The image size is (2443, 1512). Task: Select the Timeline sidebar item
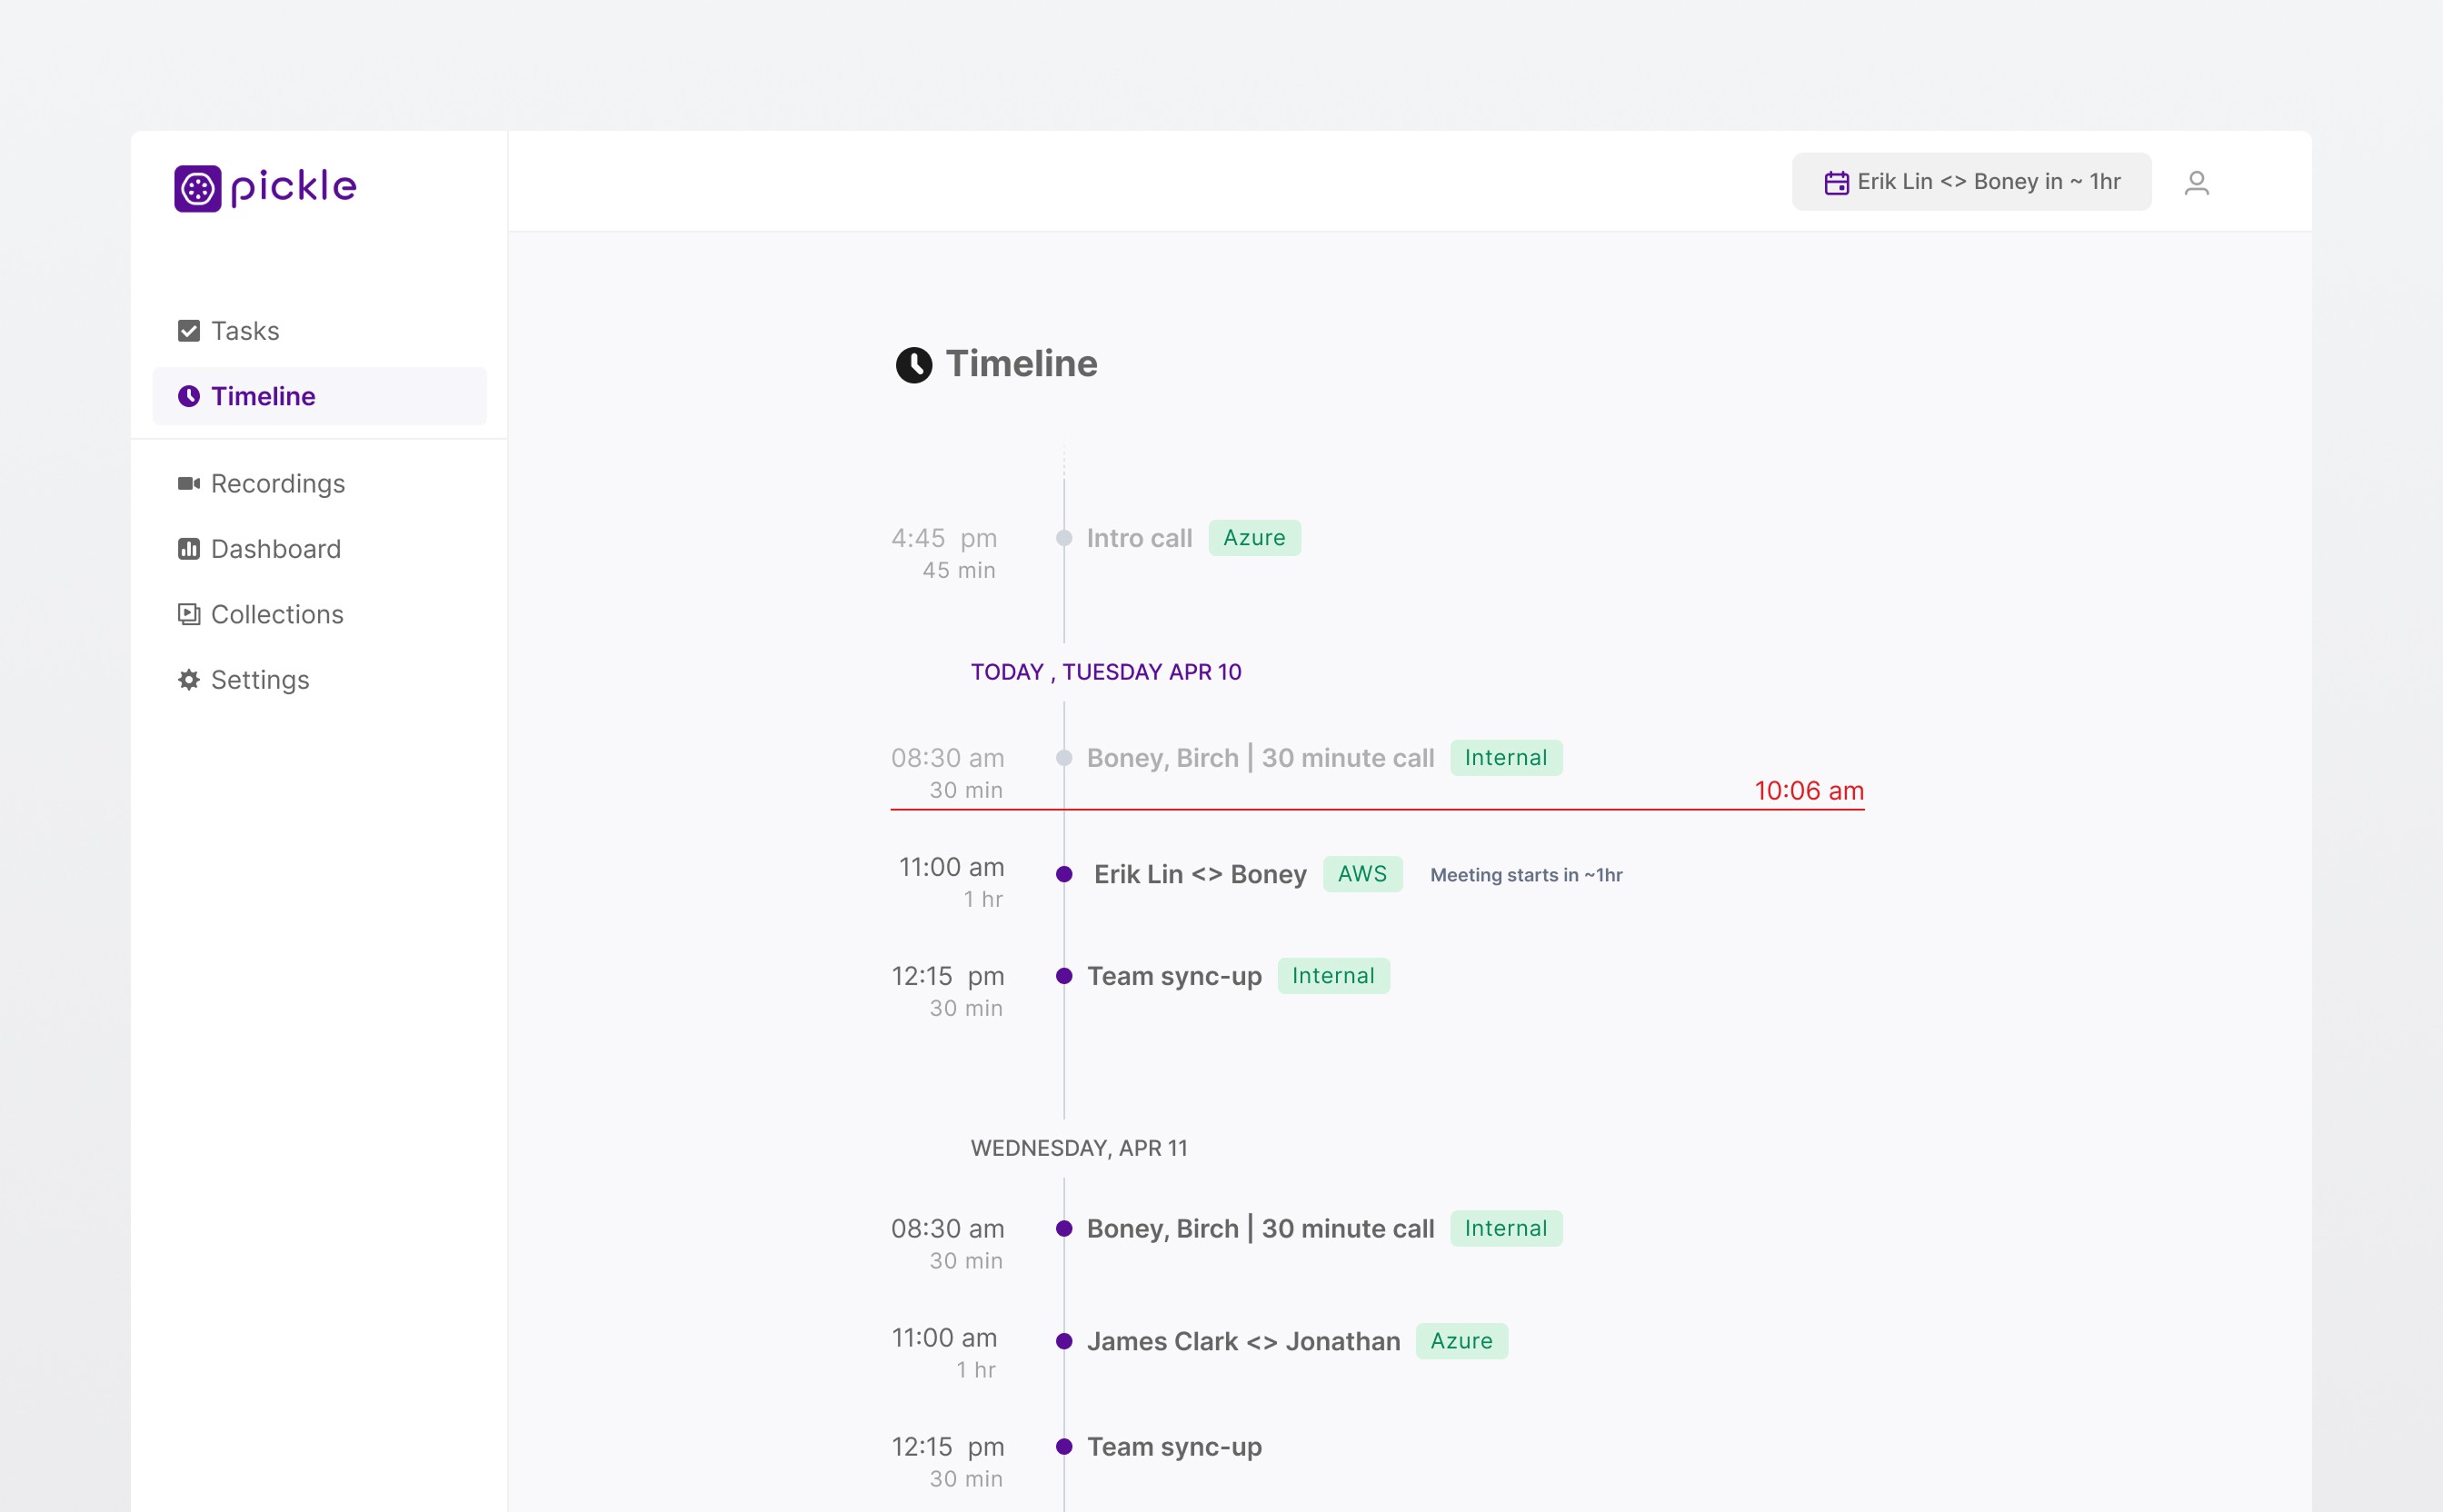tap(263, 396)
